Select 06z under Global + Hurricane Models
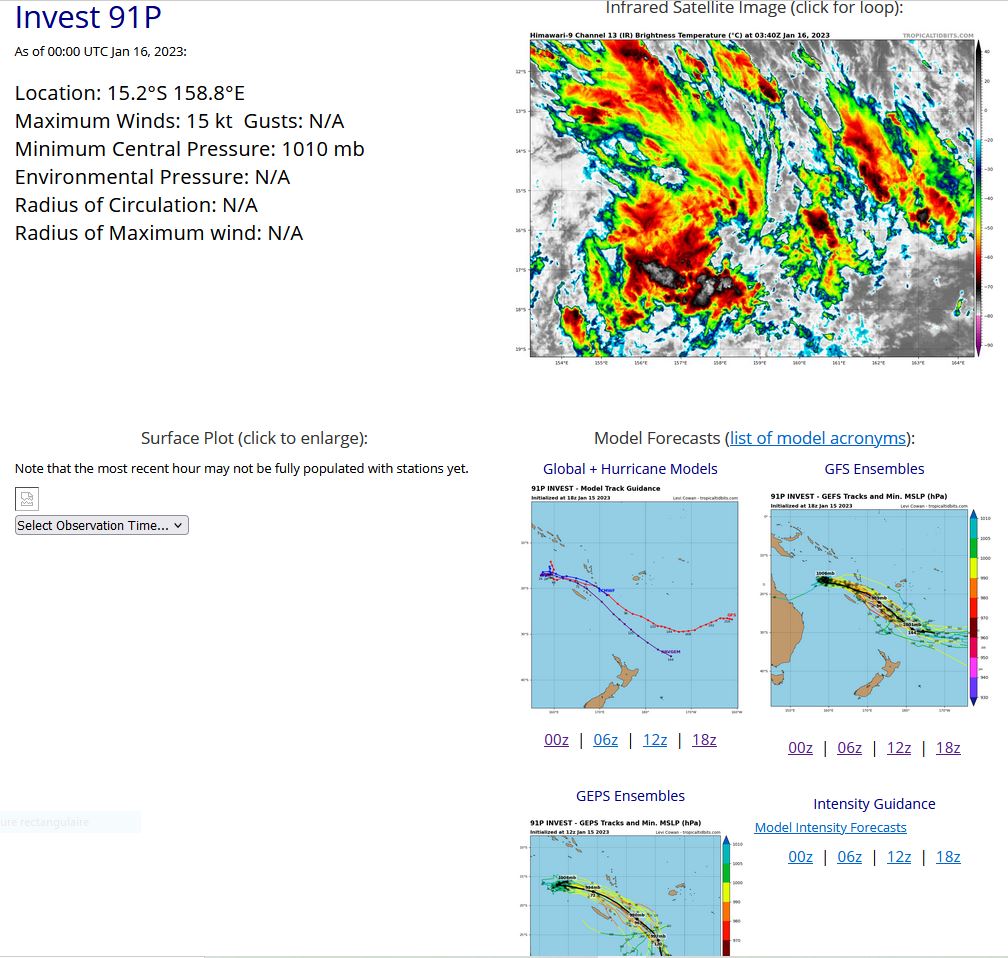This screenshot has width=1008, height=958. click(x=606, y=740)
